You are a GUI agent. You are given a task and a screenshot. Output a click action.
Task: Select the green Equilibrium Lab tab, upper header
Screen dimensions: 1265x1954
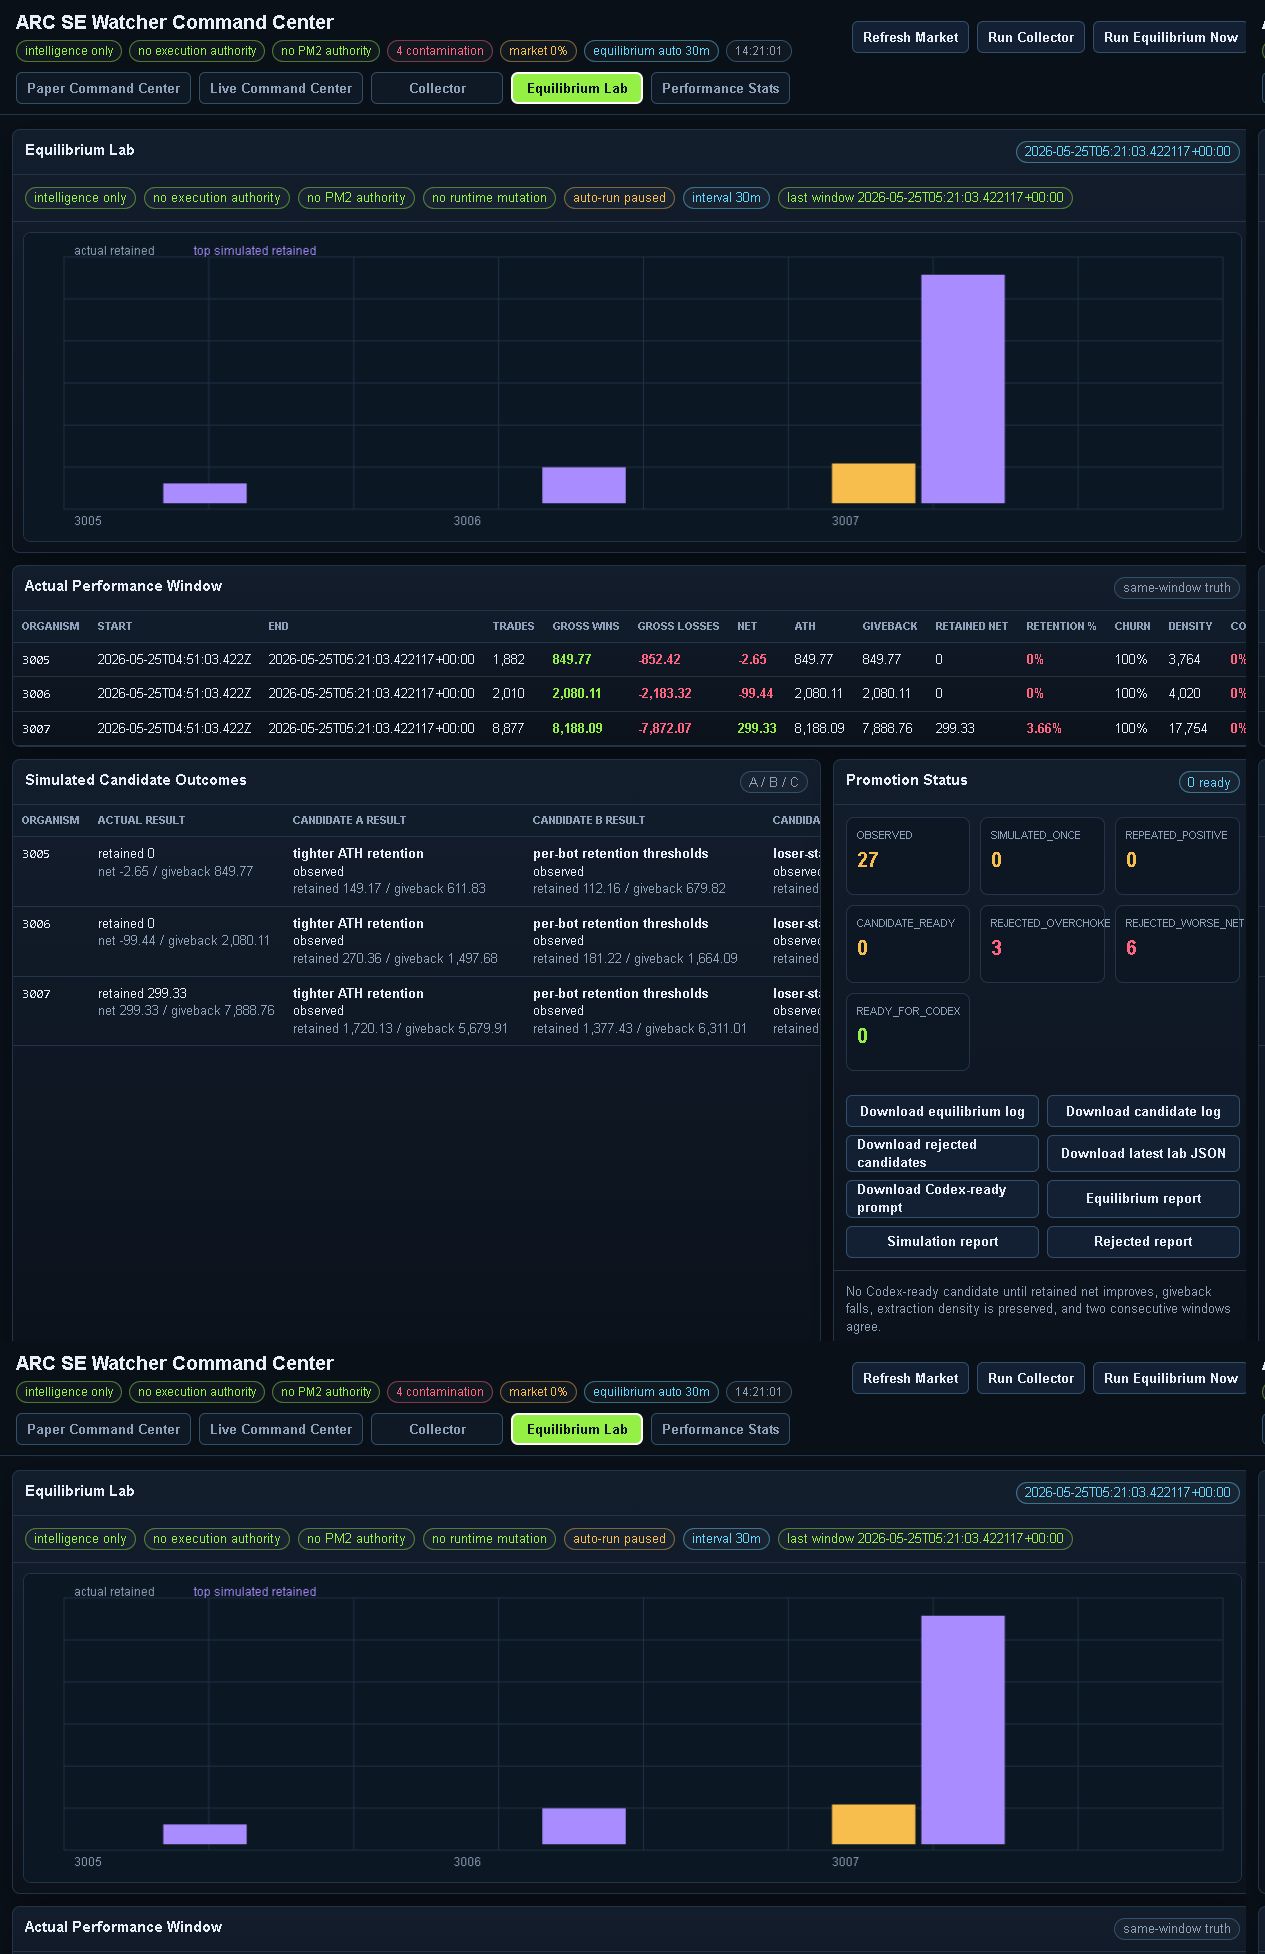(x=577, y=88)
